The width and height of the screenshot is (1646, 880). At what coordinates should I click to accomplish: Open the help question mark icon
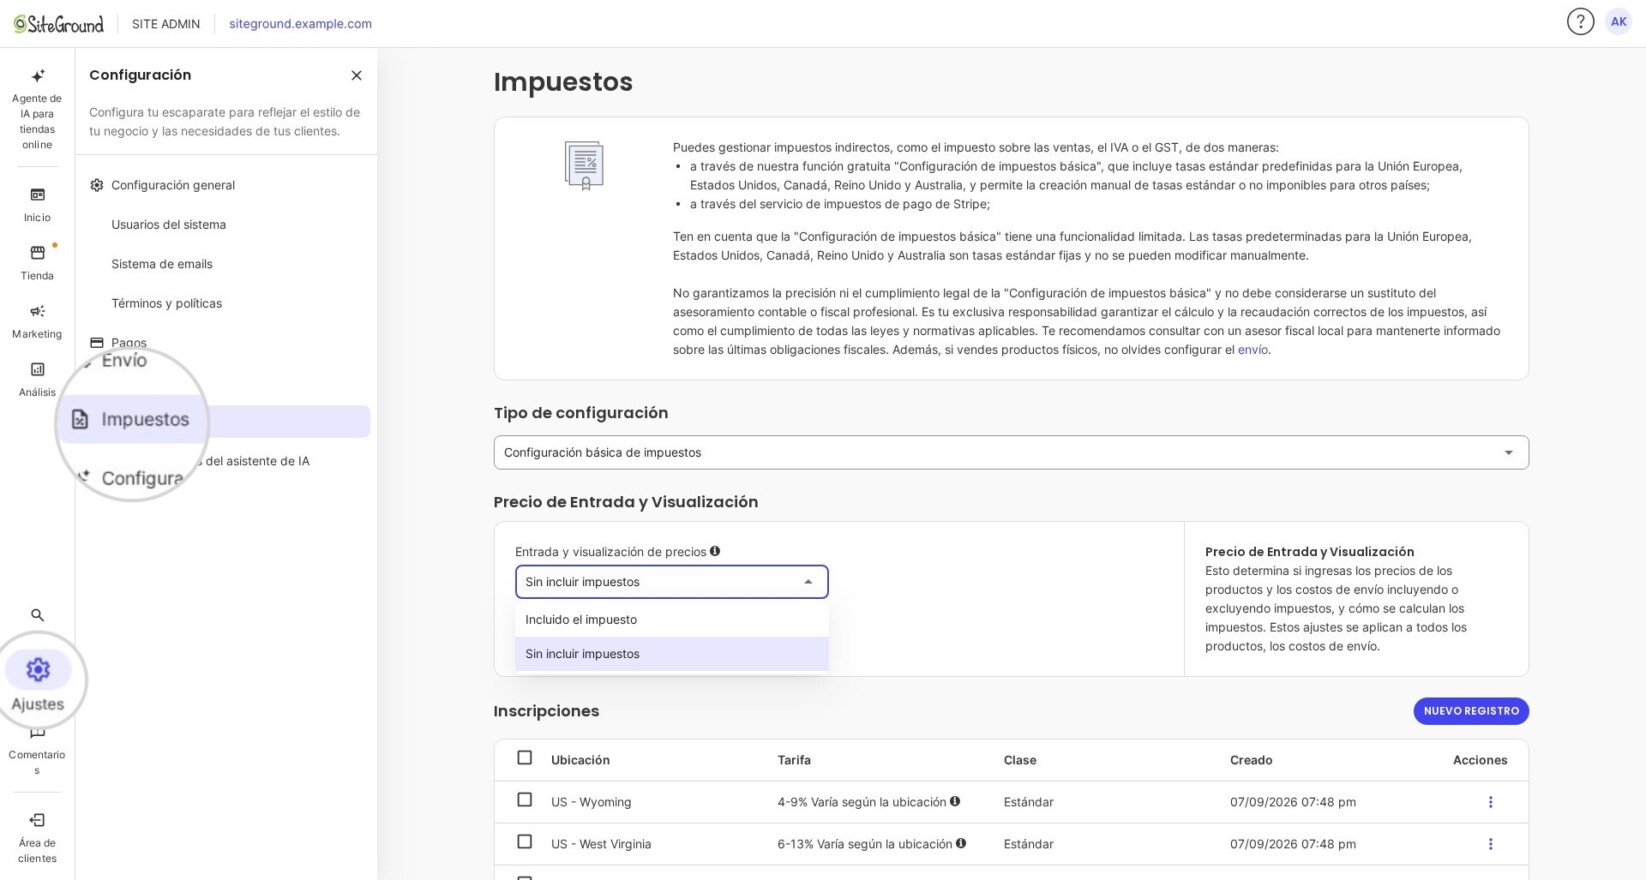coord(1580,22)
